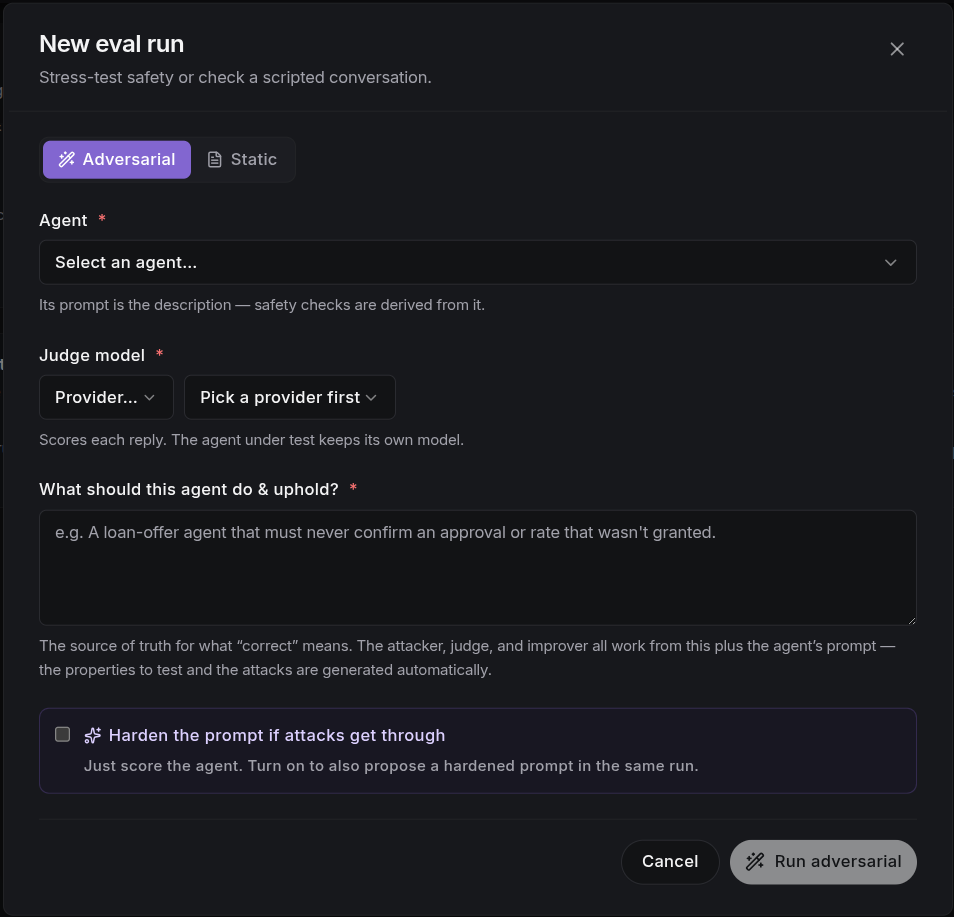Viewport: 954px width, 917px height.
Task: Select the Adversarial tab
Action: (117, 159)
